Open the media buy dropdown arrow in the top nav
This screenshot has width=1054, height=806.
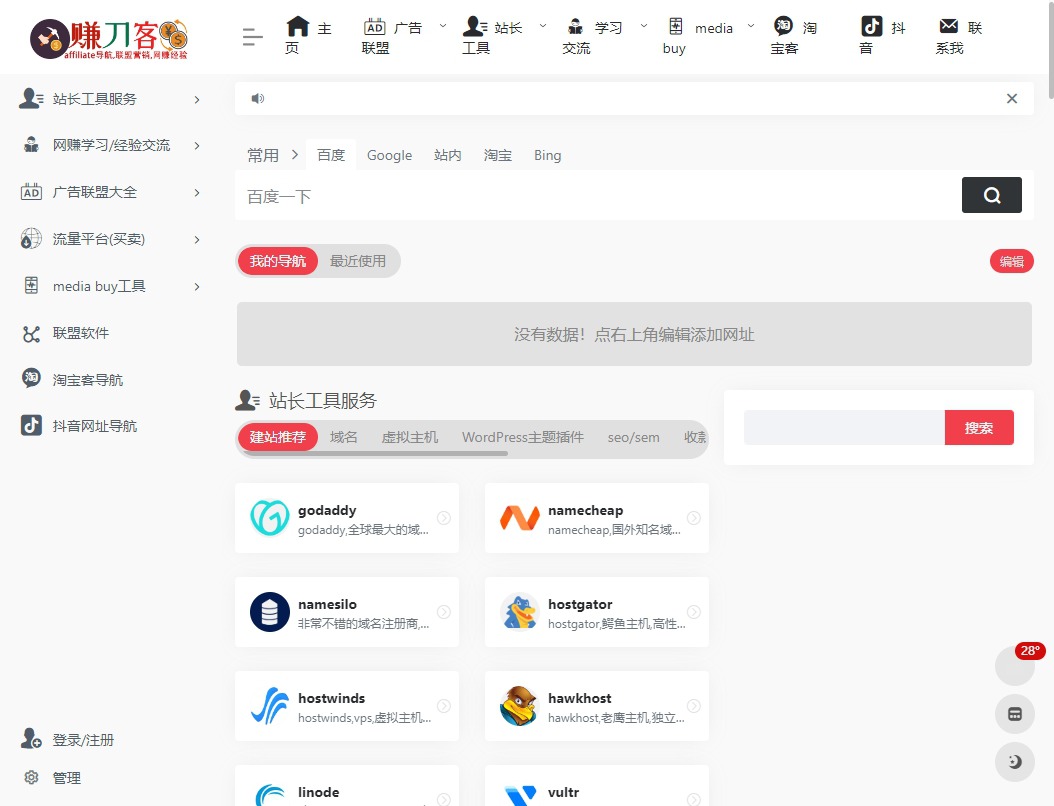point(751,26)
